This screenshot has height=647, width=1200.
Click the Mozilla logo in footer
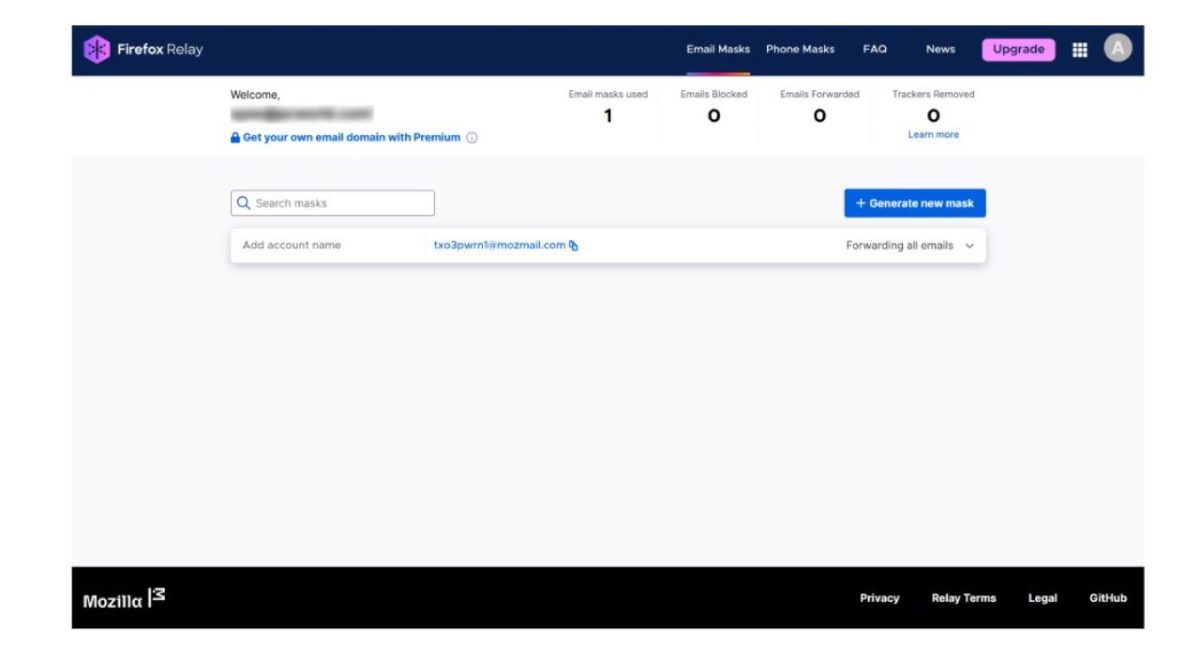pyautogui.click(x=124, y=598)
